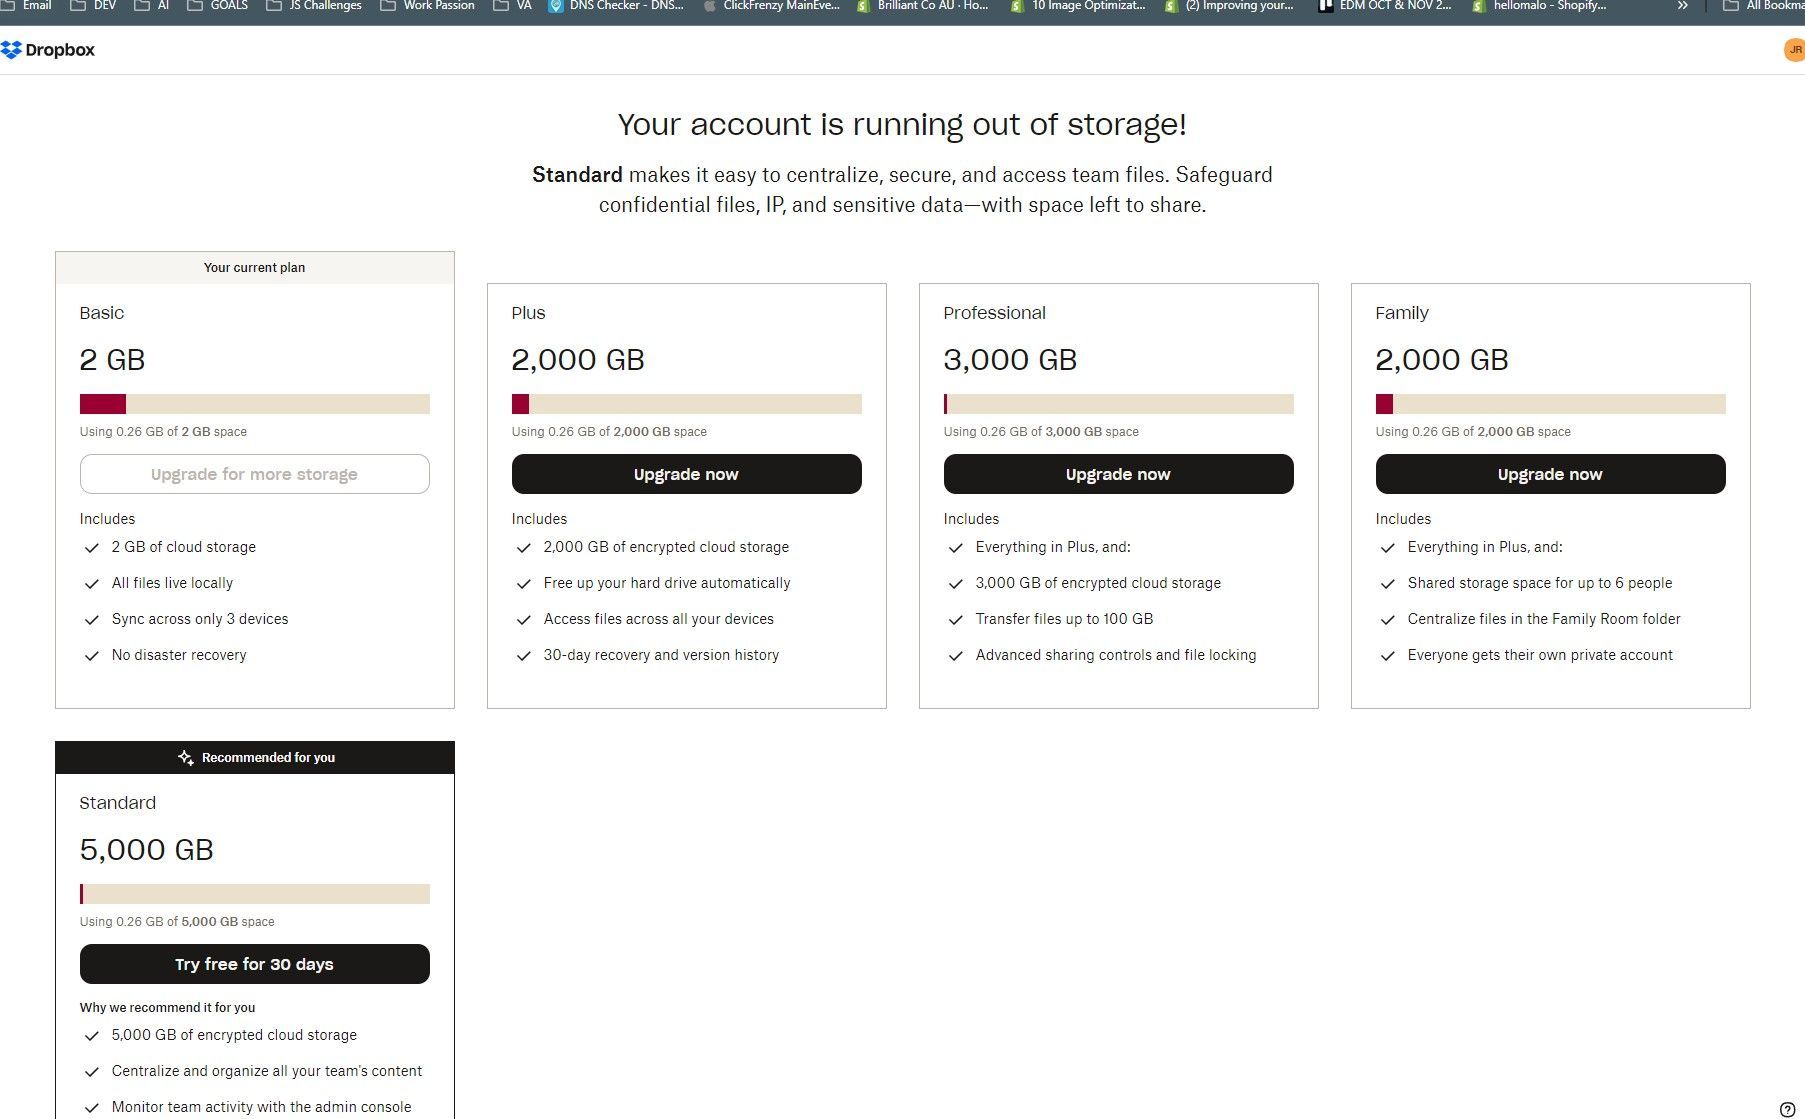The width and height of the screenshot is (1805, 1119).
Task: Open the DNS Checker bookmark
Action: (x=616, y=6)
